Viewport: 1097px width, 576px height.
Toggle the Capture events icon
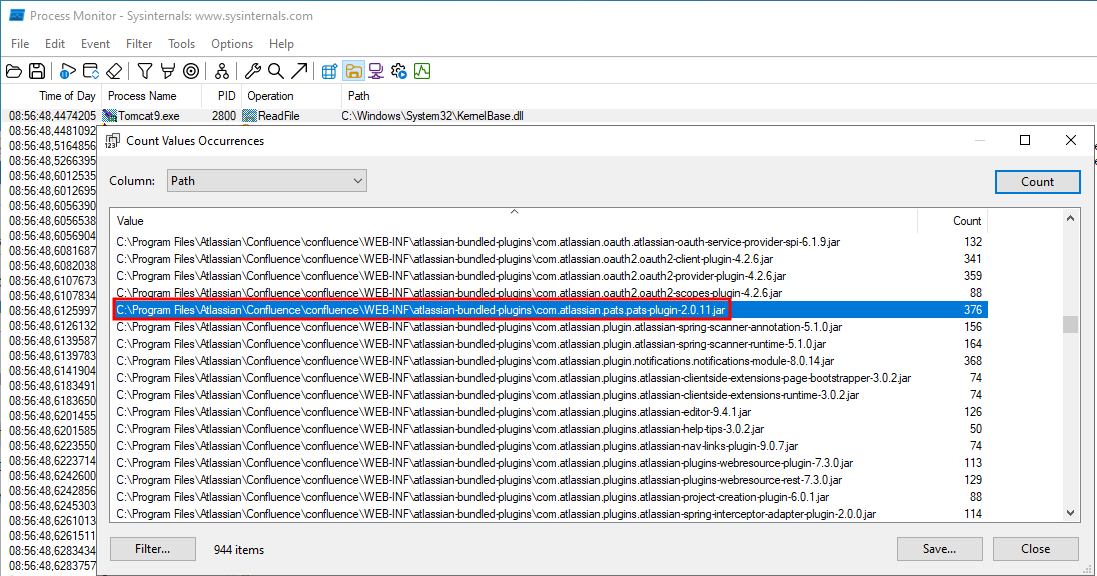point(68,71)
